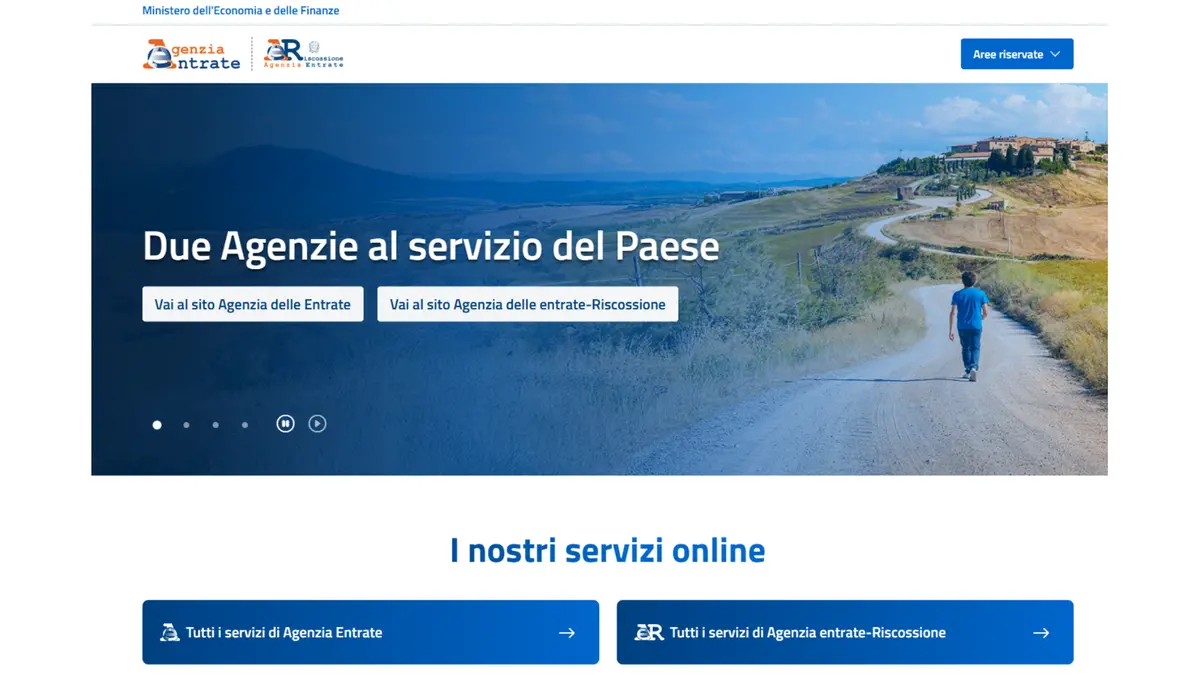Go to the fourth carousel slide dot
Viewport: 1200px width, 675px height.
[245, 425]
